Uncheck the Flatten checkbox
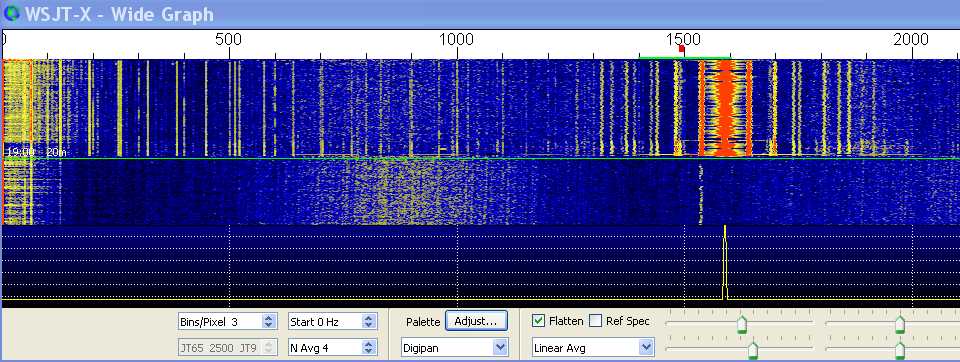The width and height of the screenshot is (960, 362). pyautogui.click(x=539, y=321)
